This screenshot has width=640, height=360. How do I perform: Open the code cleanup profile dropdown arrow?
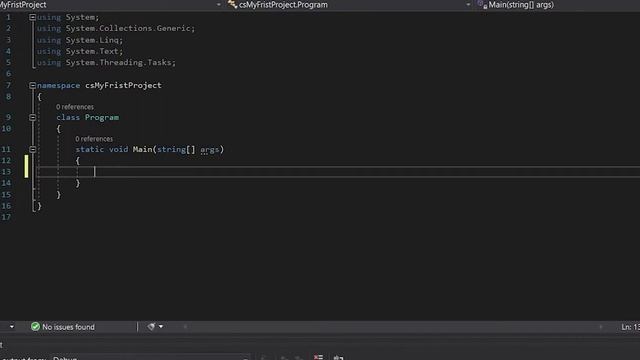161,327
